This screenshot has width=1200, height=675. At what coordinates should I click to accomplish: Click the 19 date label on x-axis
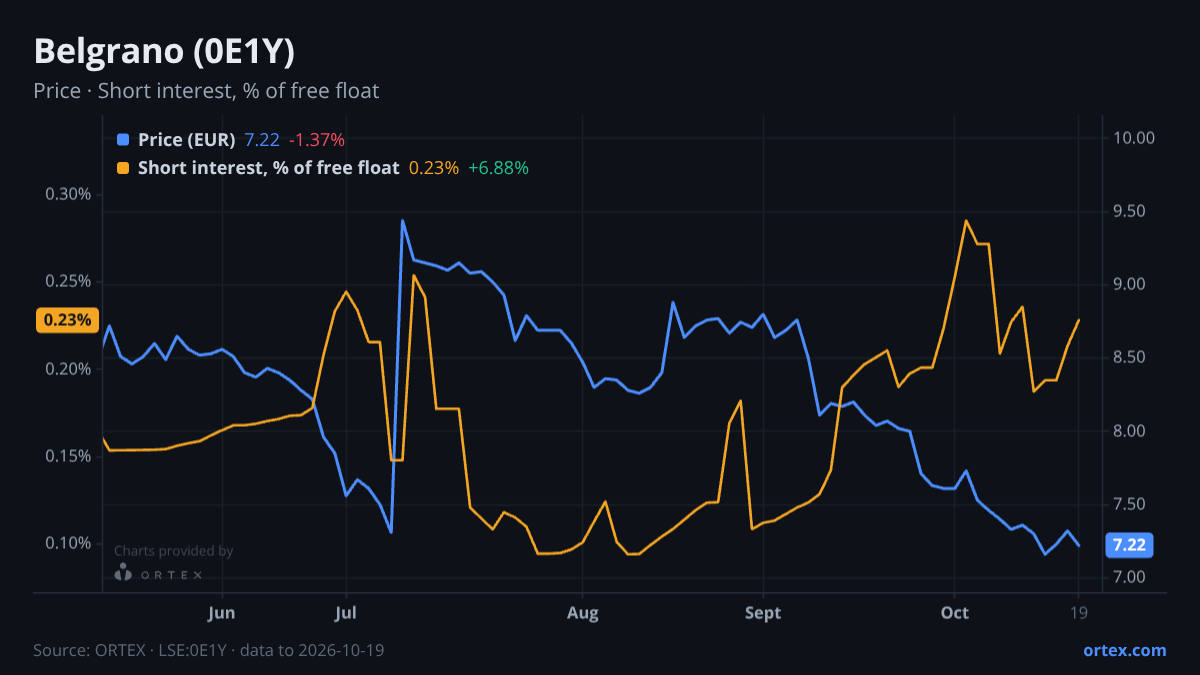[x=1079, y=613]
